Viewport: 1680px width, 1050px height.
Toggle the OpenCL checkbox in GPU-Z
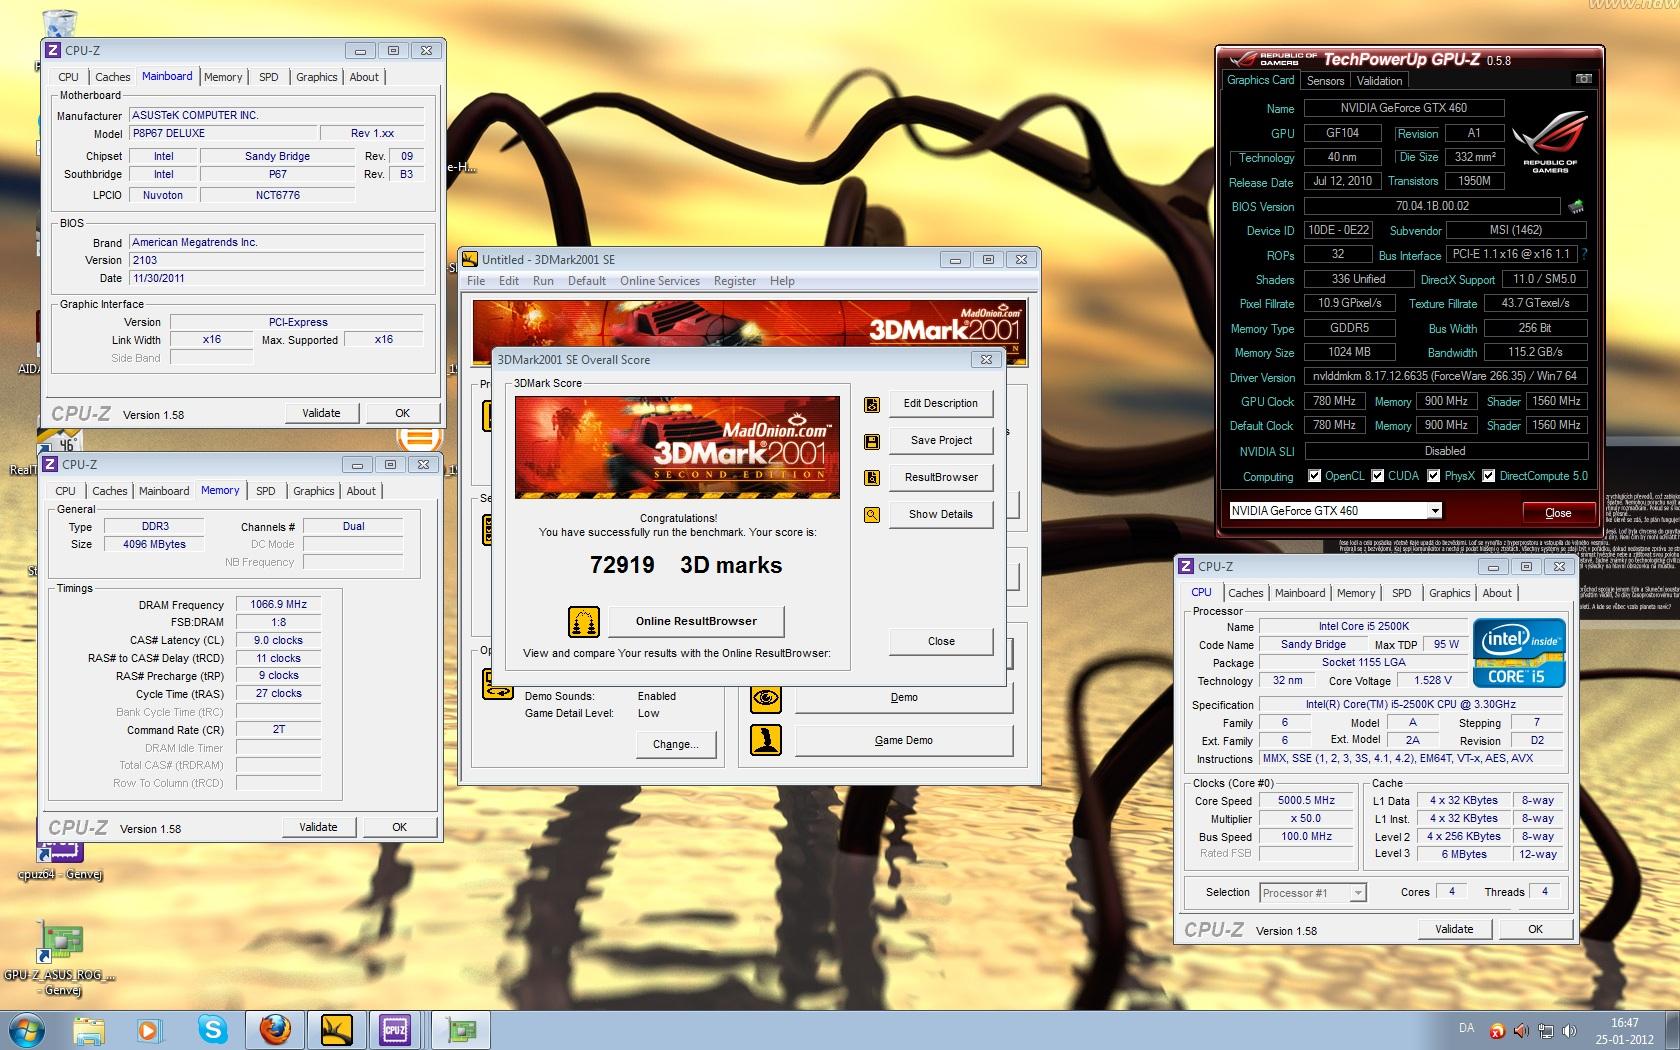(x=1314, y=476)
